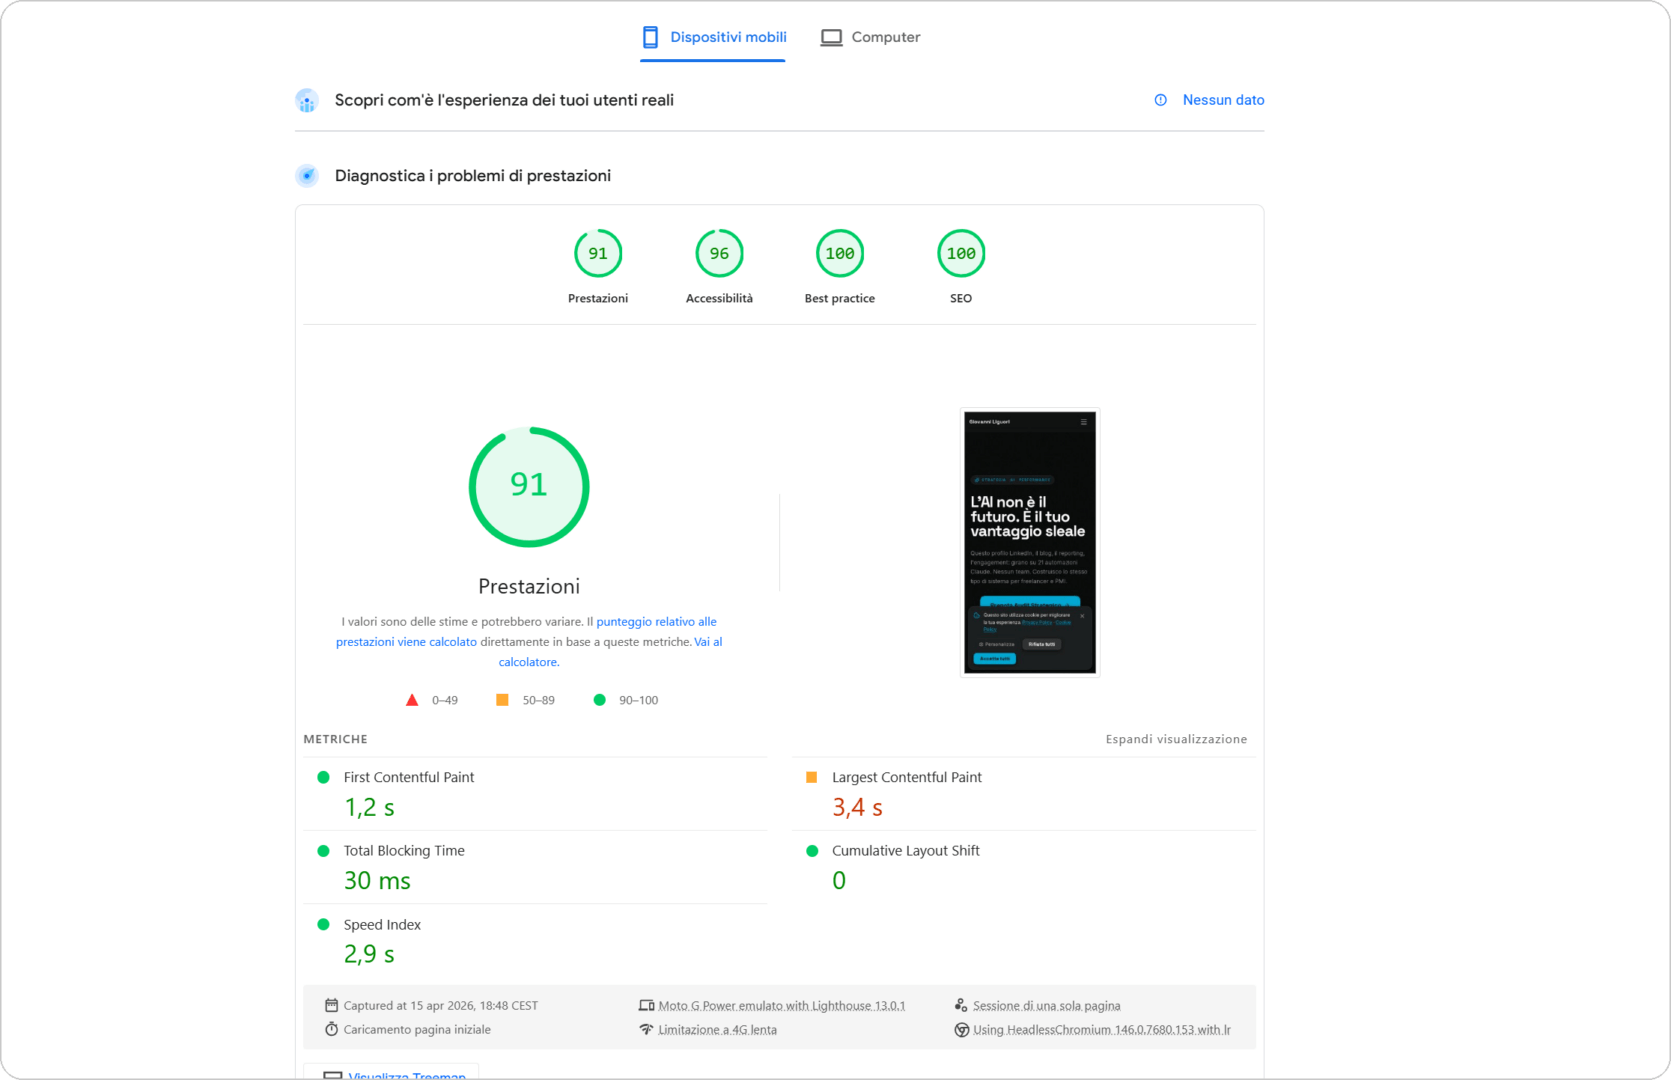Click the 2,9 s Speed Index value
The width and height of the screenshot is (1671, 1080).
[369, 955]
